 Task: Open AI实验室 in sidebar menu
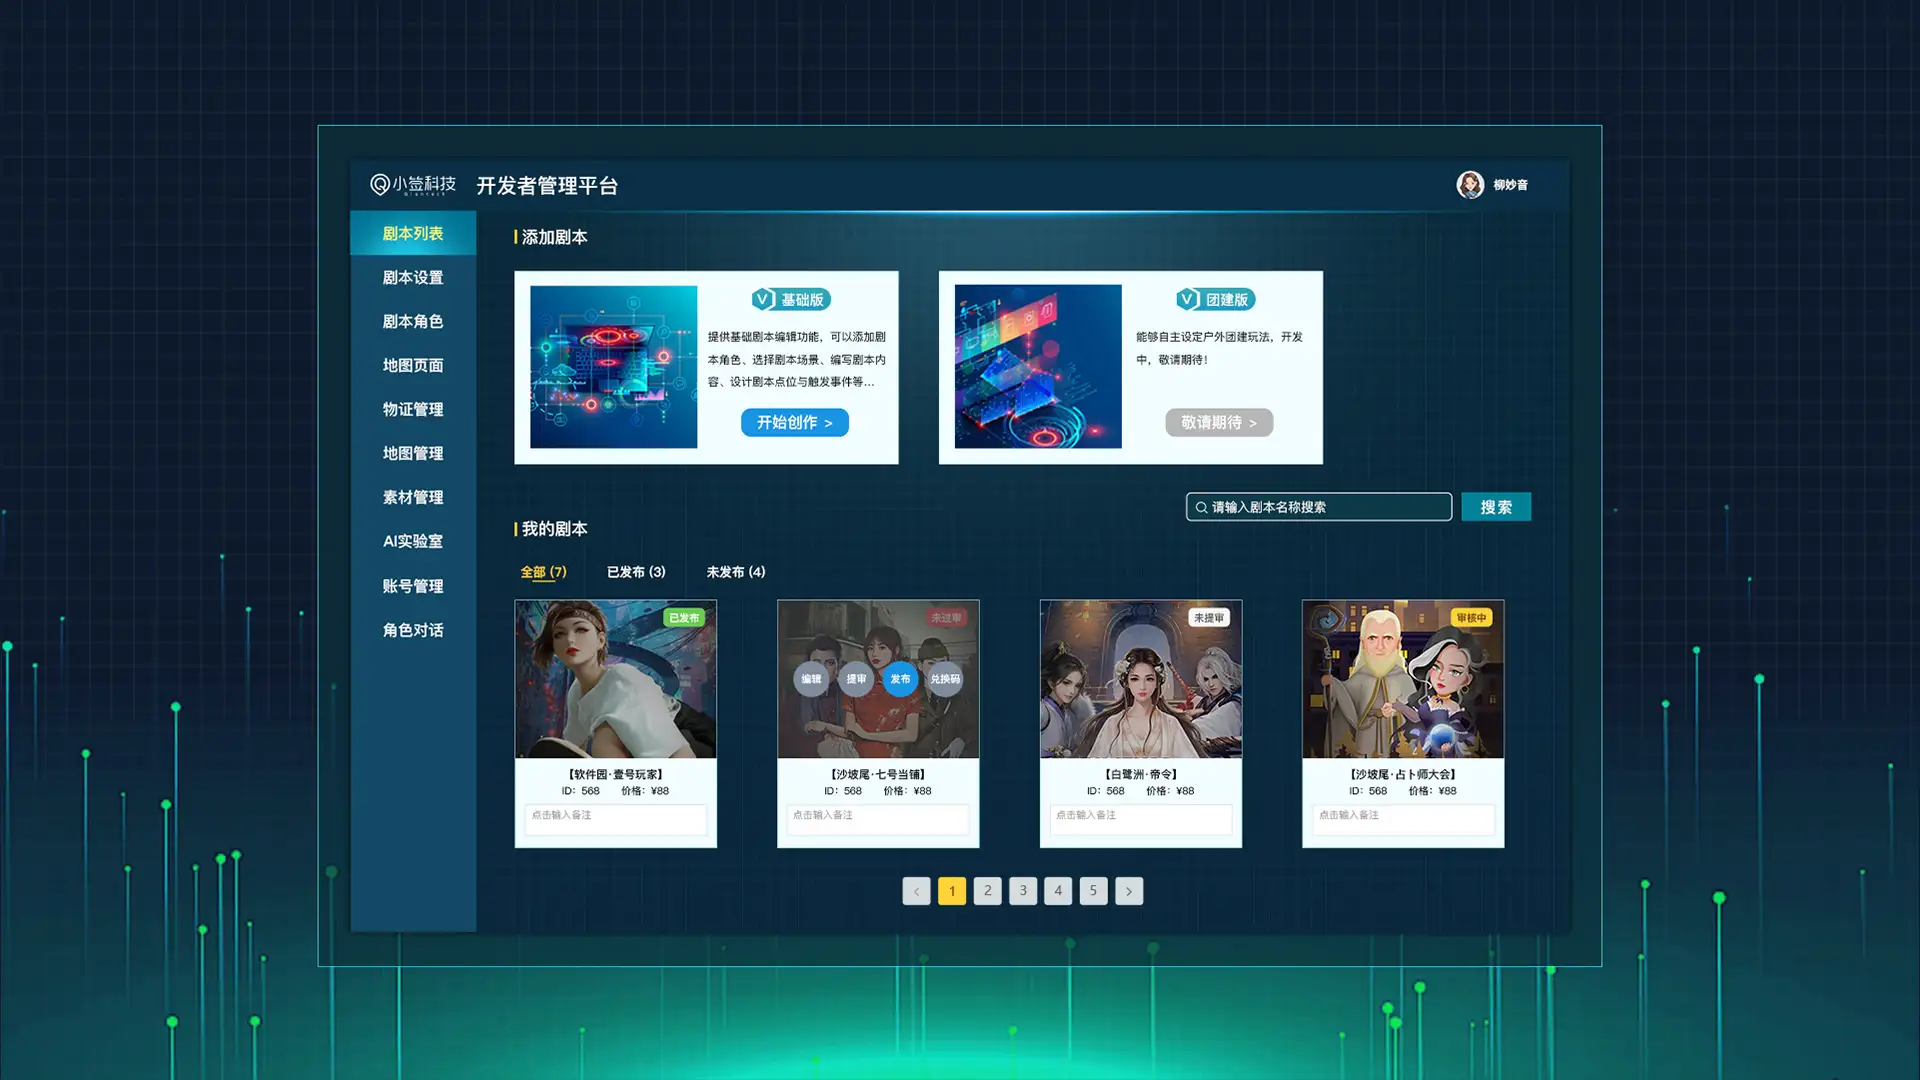[413, 541]
